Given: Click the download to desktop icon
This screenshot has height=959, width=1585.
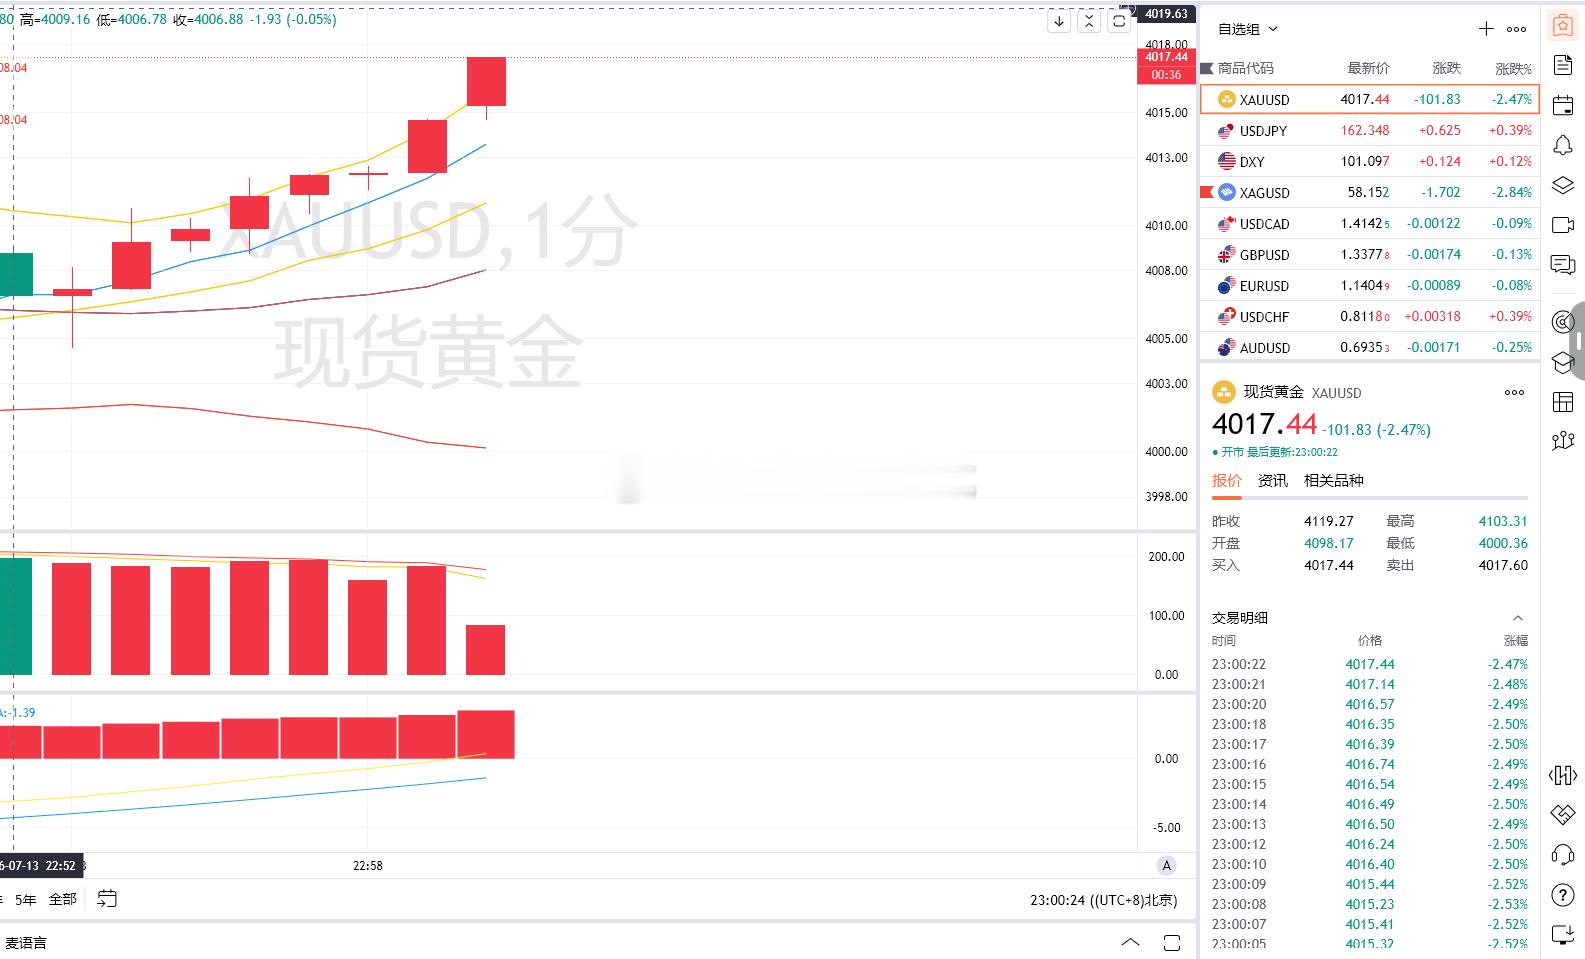Looking at the screenshot, I should click(x=1562, y=935).
